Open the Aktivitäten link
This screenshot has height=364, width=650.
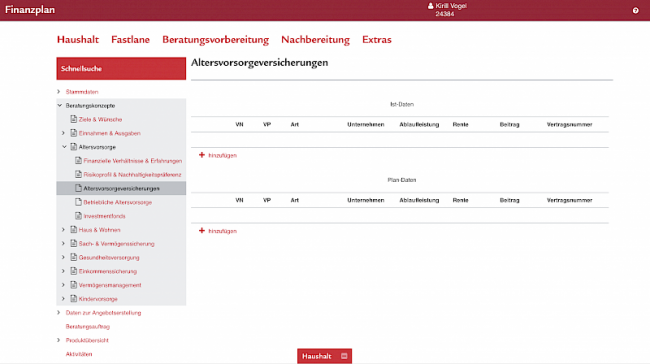(79, 354)
